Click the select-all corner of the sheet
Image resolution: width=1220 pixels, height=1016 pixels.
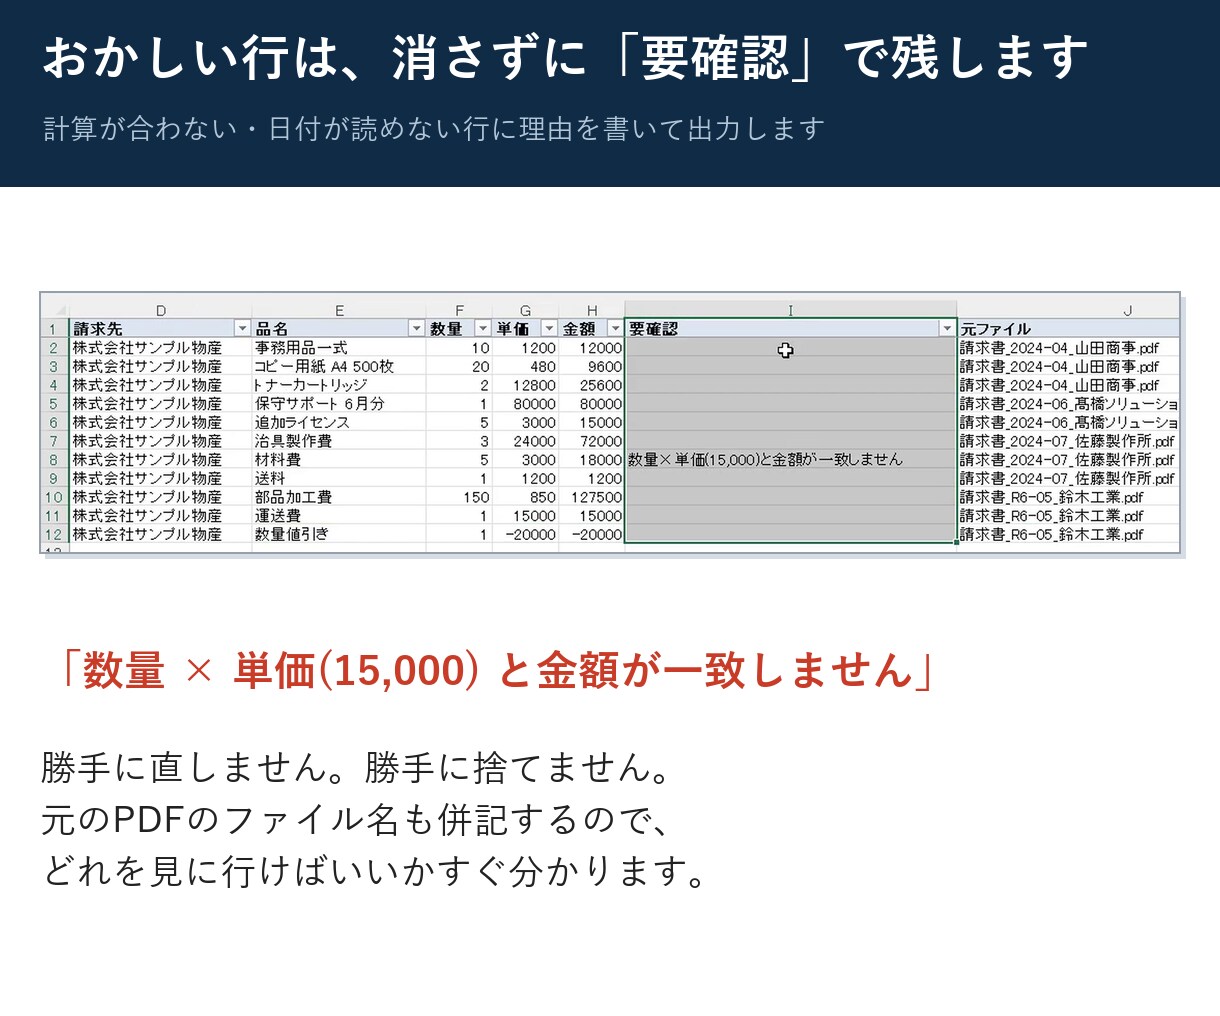(x=54, y=310)
